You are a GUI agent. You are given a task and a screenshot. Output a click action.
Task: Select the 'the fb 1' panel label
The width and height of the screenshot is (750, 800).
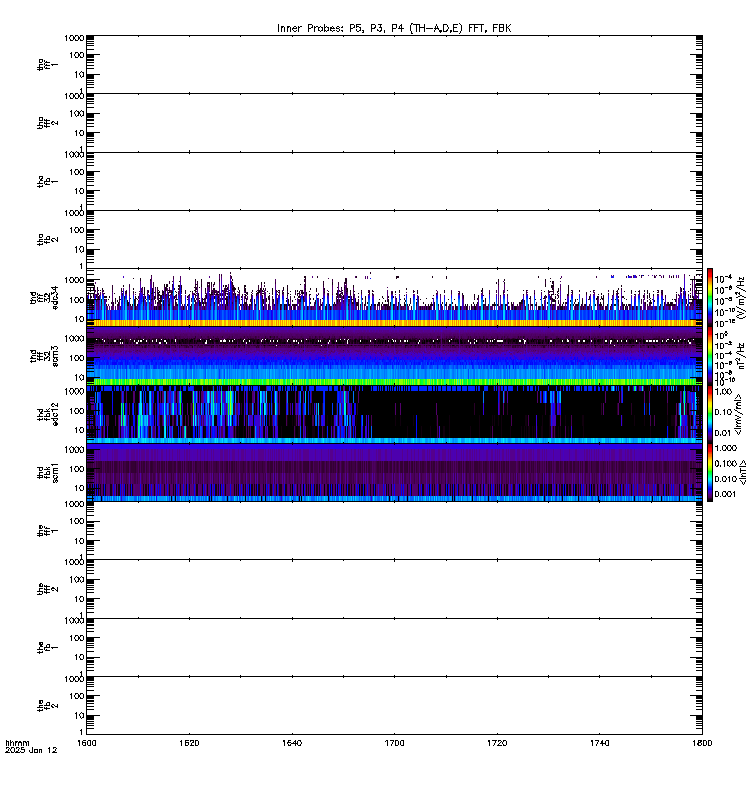tap(47, 648)
